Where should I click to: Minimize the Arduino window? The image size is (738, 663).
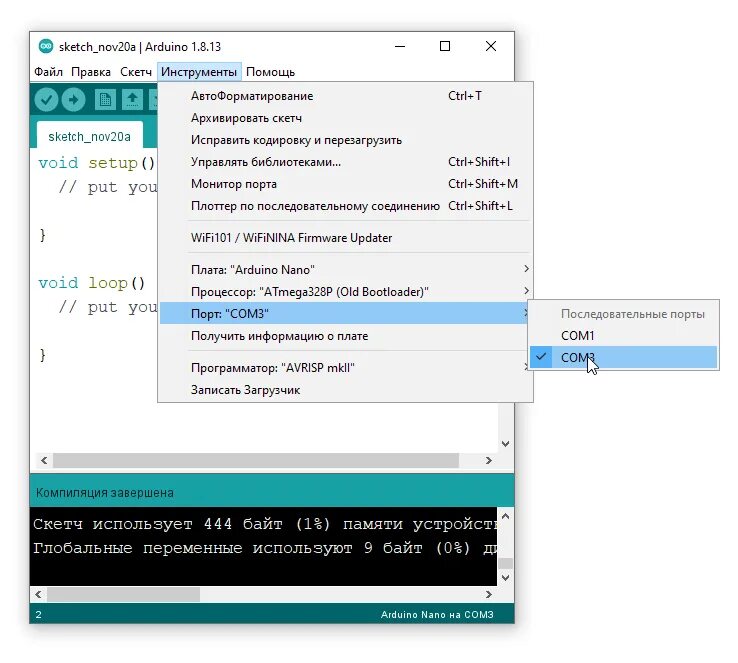[x=400, y=46]
